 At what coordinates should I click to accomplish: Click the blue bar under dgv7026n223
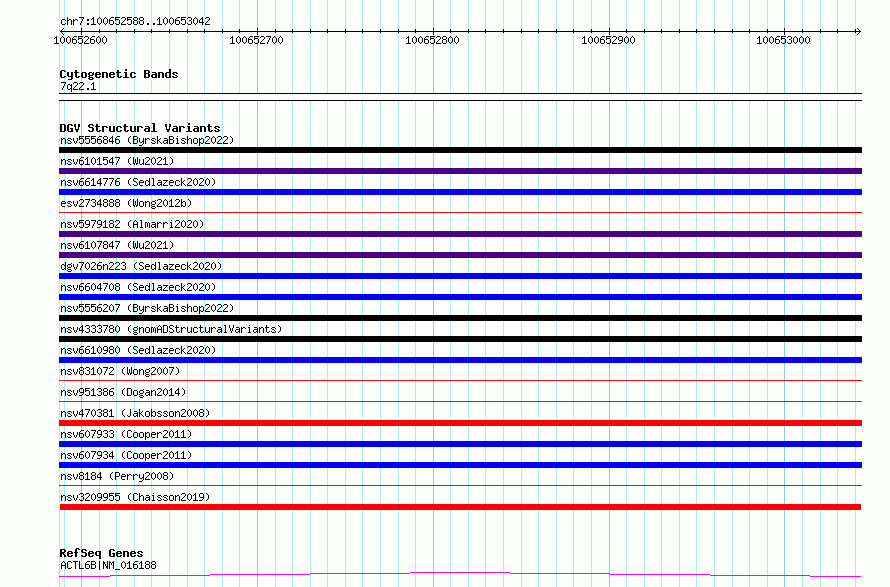[460, 276]
